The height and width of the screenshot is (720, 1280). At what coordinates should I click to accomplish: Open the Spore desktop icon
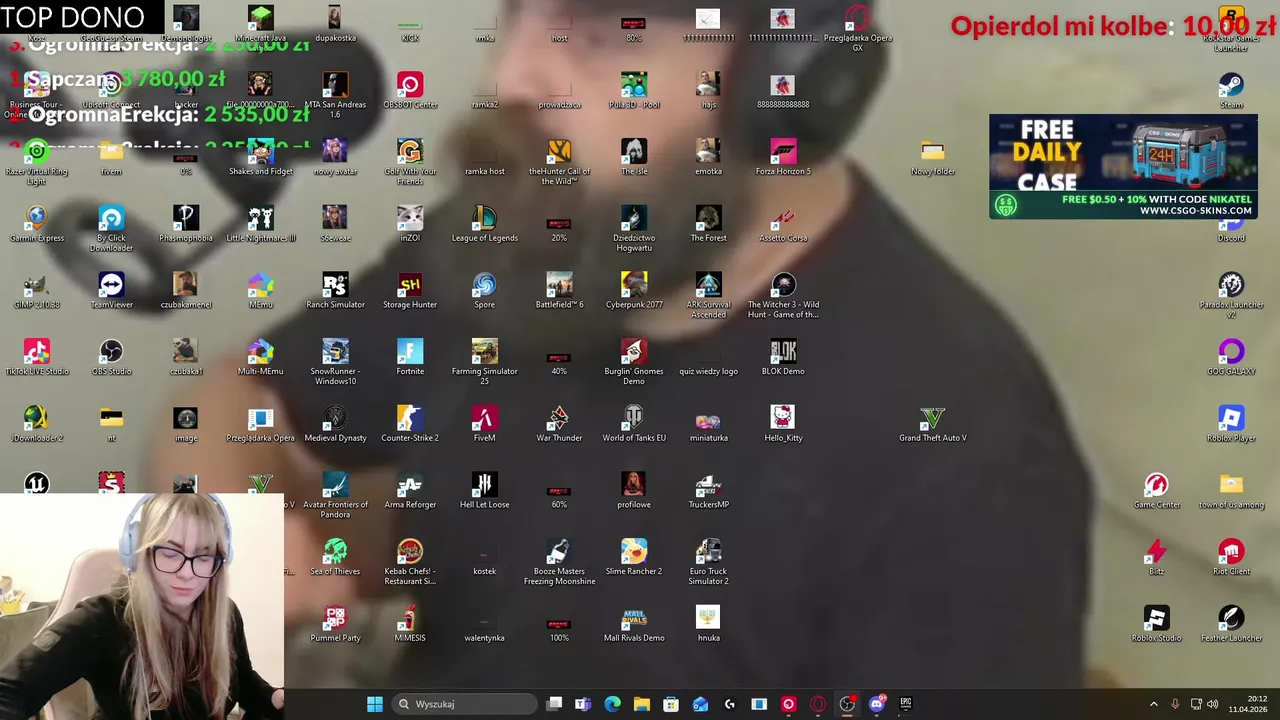[x=484, y=291]
